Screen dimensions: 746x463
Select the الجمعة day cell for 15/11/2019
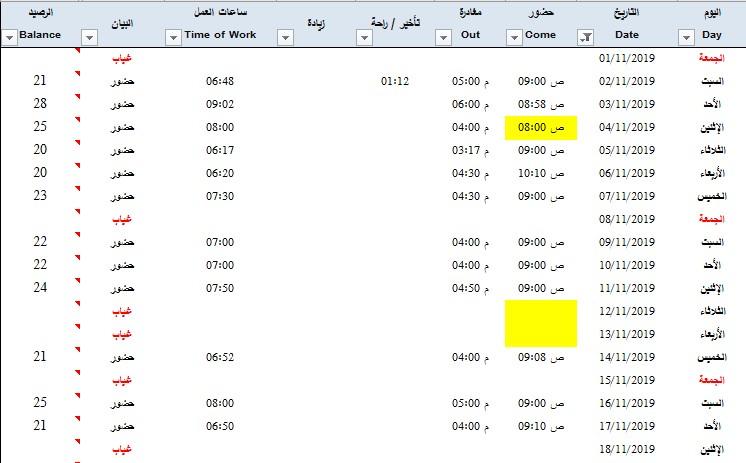point(712,380)
